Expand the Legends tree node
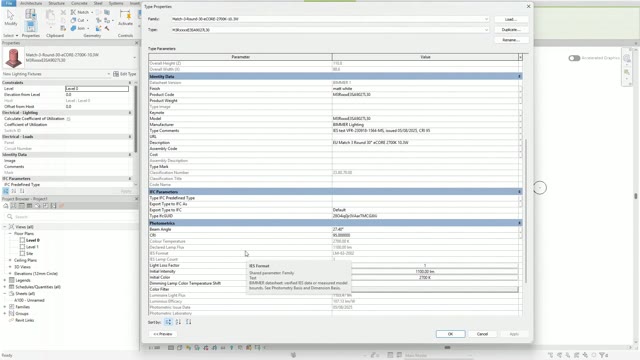 [4, 280]
